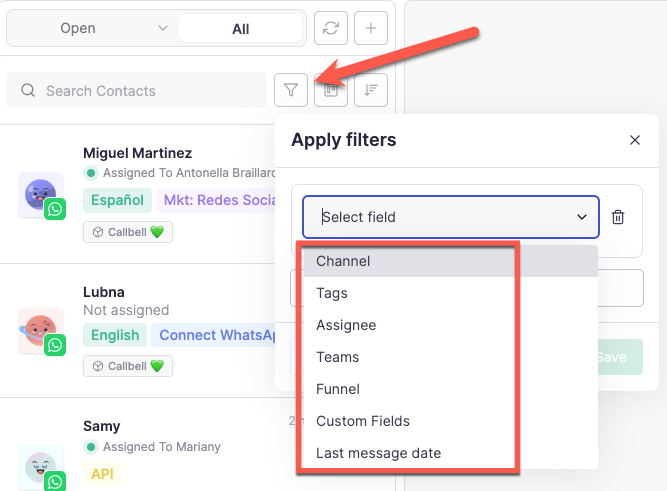Choose Funnel filter option
The width and height of the screenshot is (667, 491).
point(338,389)
